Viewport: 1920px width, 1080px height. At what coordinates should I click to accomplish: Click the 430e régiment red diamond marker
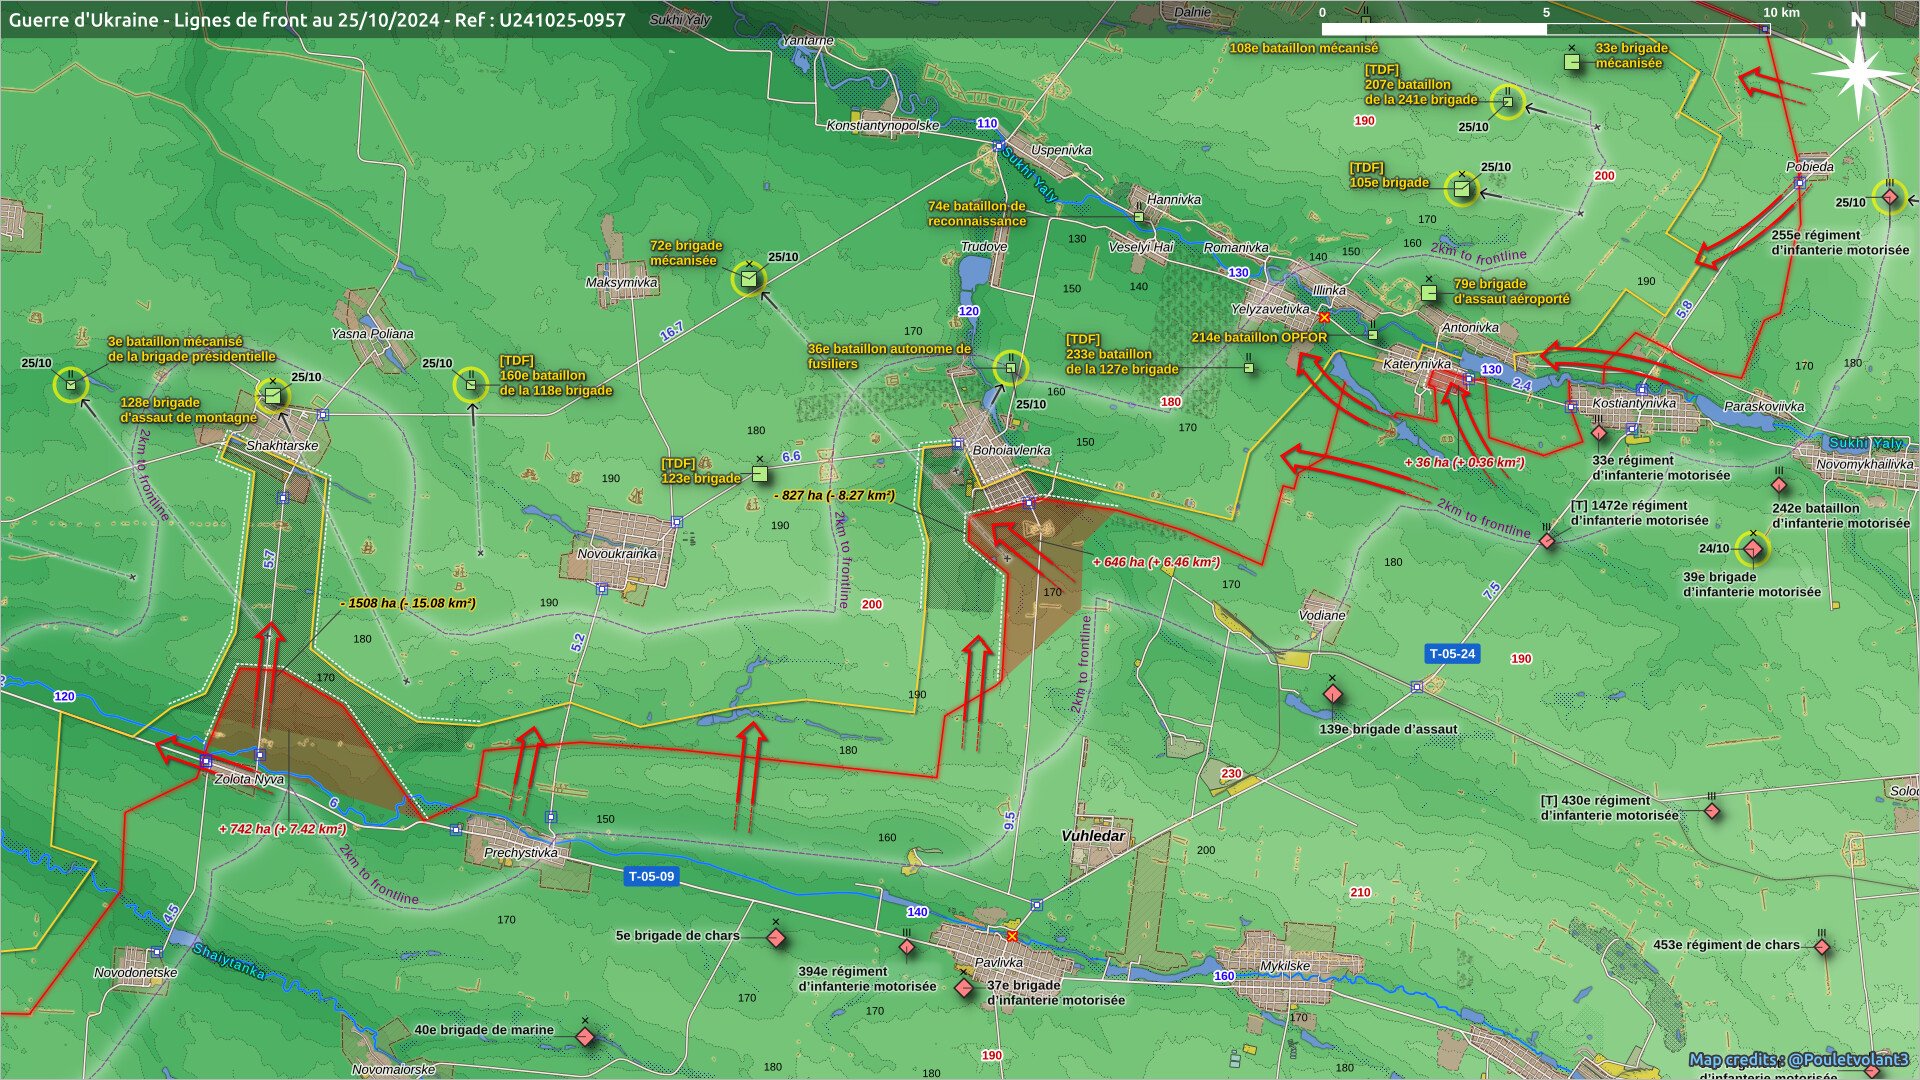tap(1712, 811)
